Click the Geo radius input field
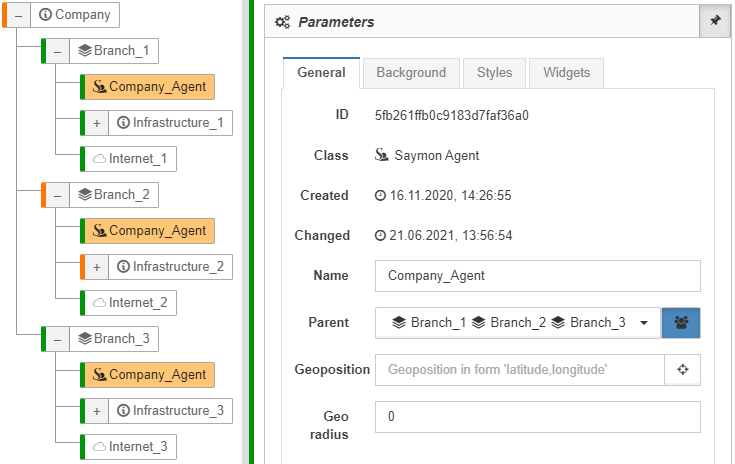The height and width of the screenshot is (464, 735). tap(538, 417)
